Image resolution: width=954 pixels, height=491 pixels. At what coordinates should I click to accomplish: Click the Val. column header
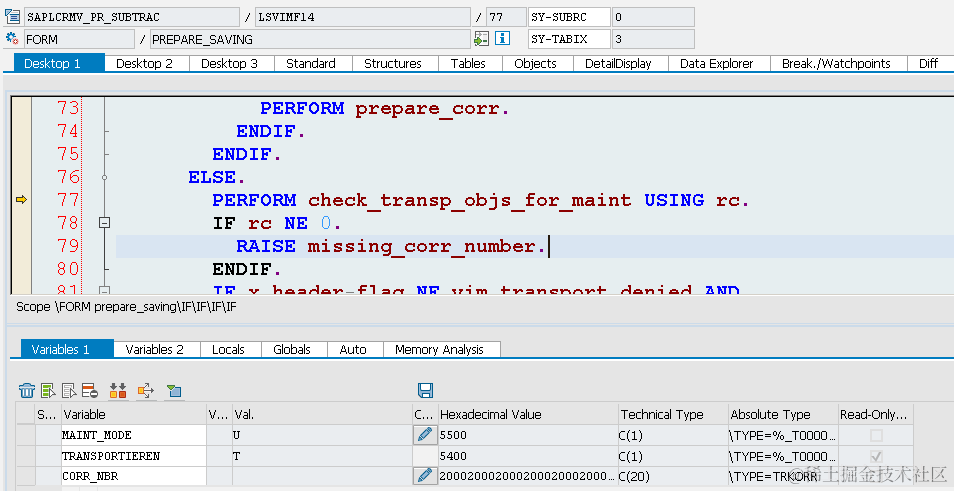click(321, 414)
